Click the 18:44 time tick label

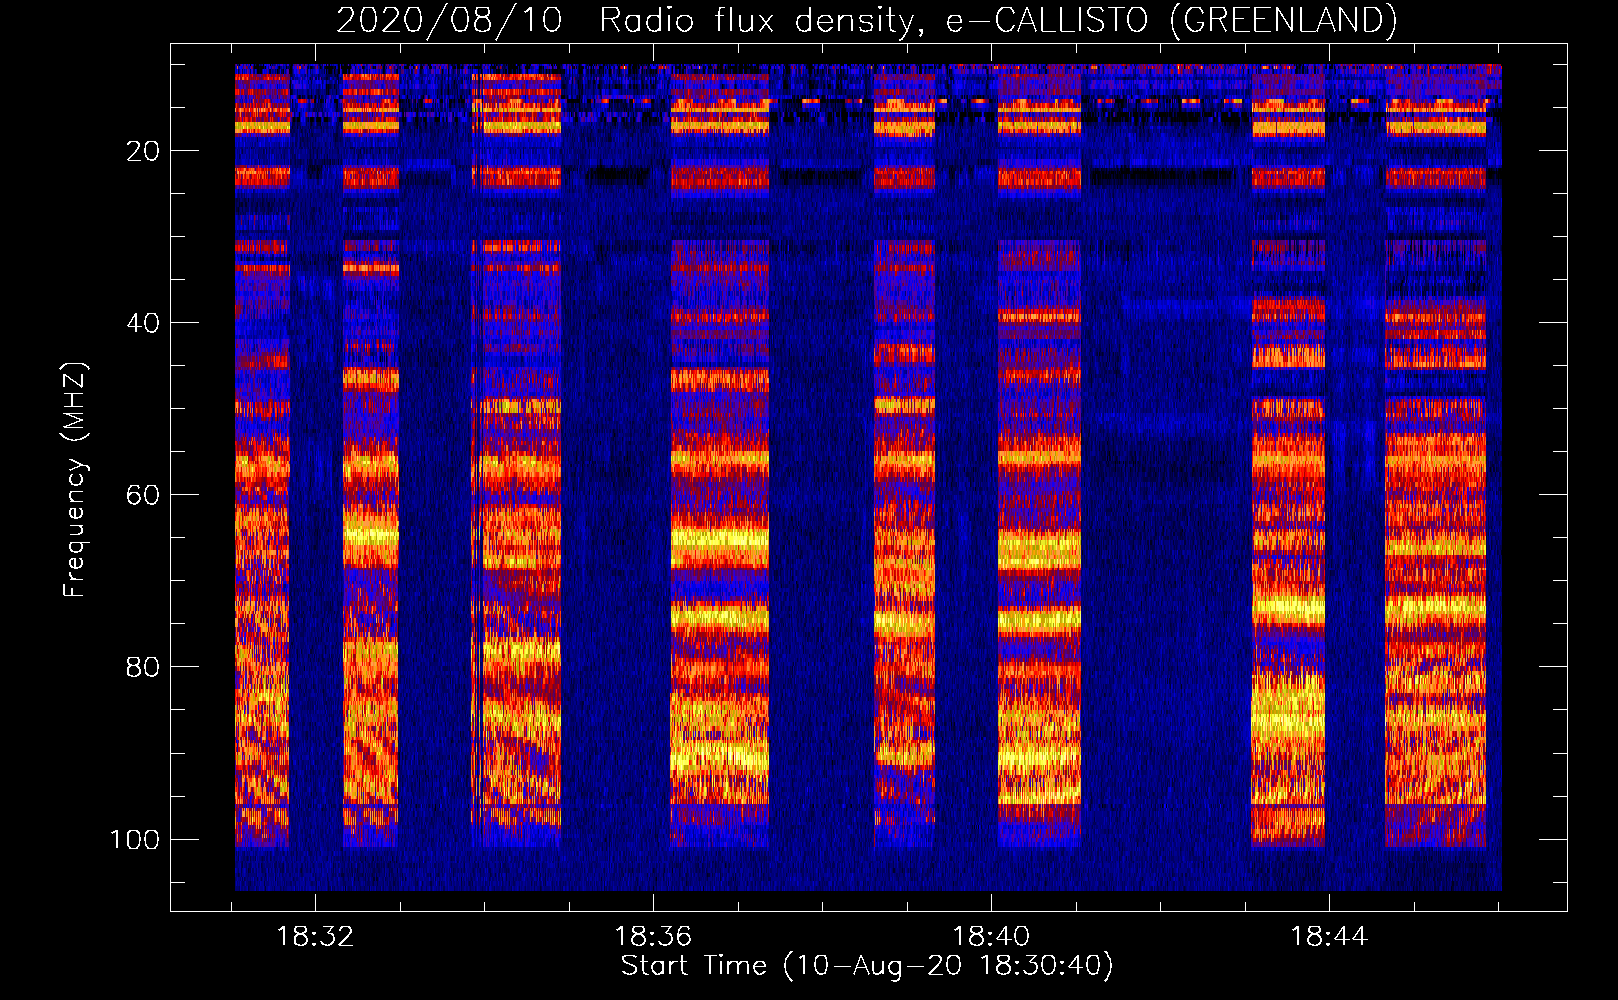click(x=1329, y=937)
